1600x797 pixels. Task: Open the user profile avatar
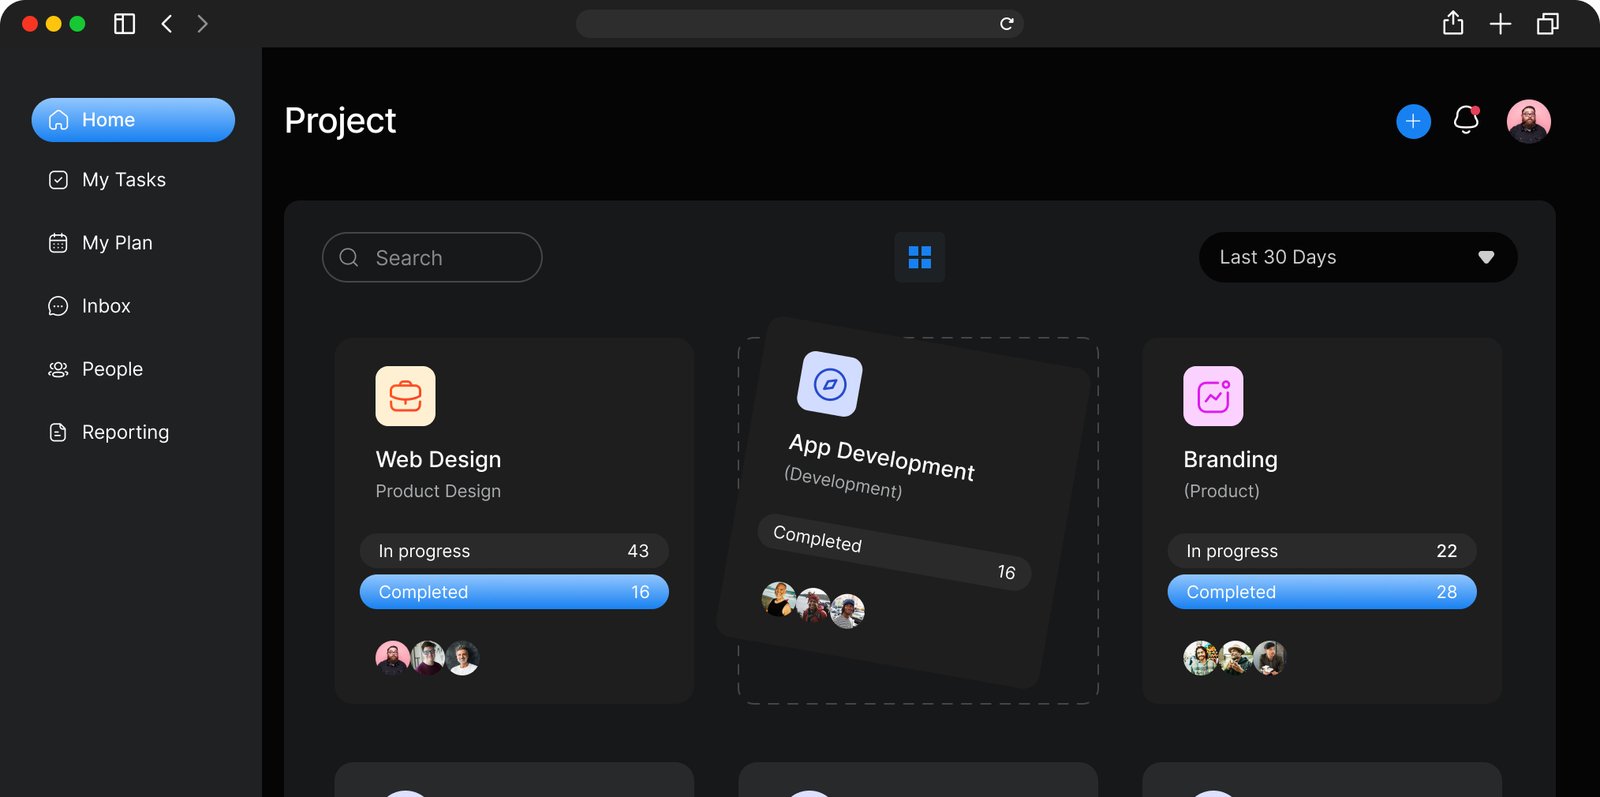point(1528,121)
